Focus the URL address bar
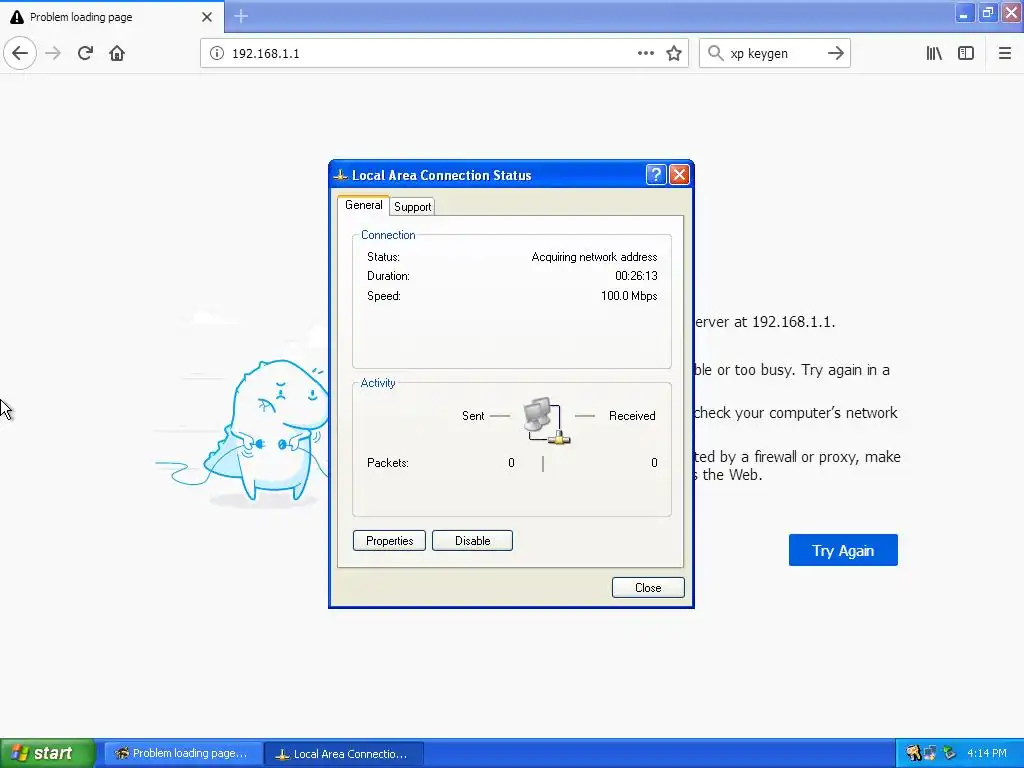The height and width of the screenshot is (768, 1024). pos(444,53)
